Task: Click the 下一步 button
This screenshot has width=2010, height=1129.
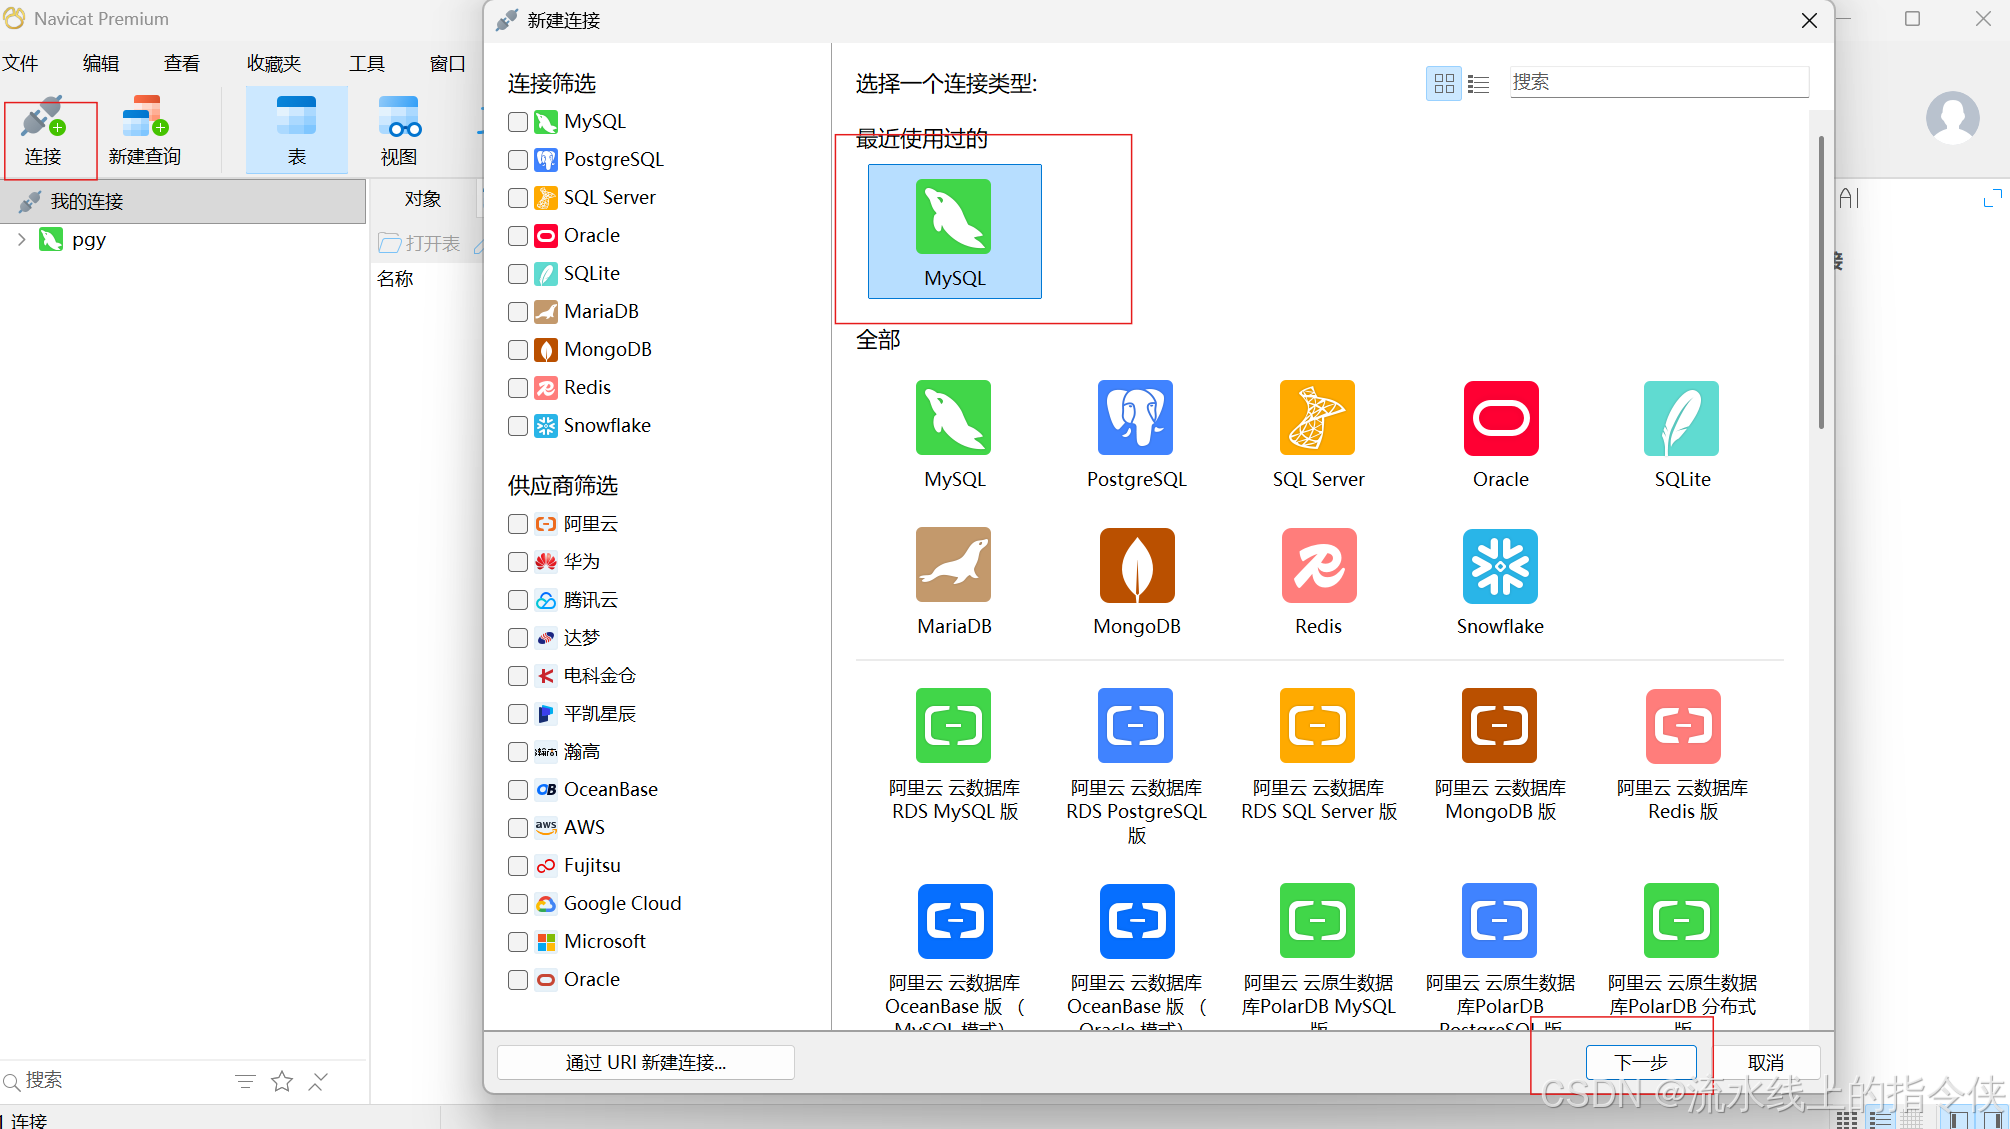Action: (1640, 1062)
